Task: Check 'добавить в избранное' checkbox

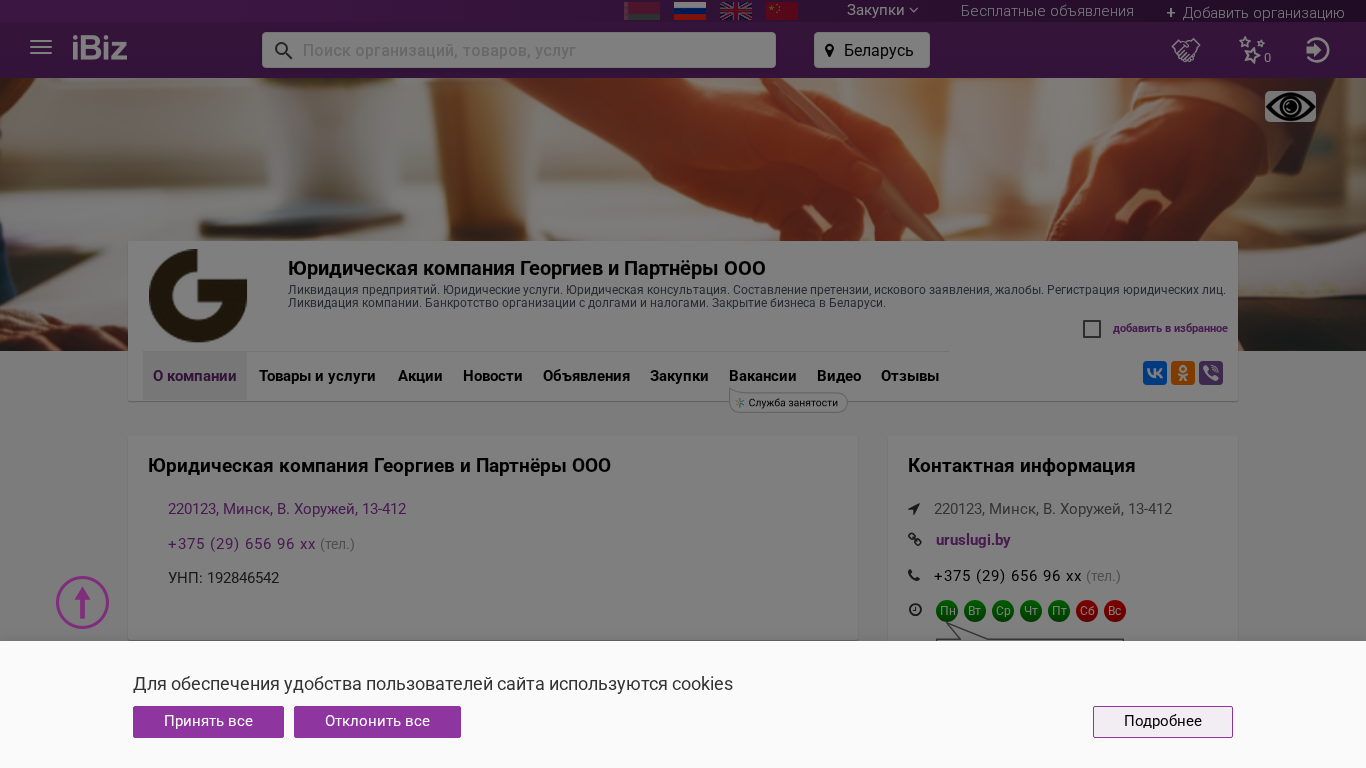Action: click(x=1092, y=329)
